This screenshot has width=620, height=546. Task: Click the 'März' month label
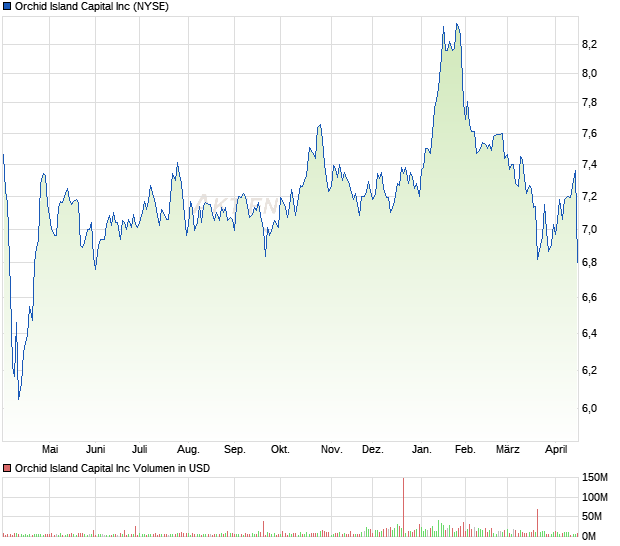click(508, 450)
